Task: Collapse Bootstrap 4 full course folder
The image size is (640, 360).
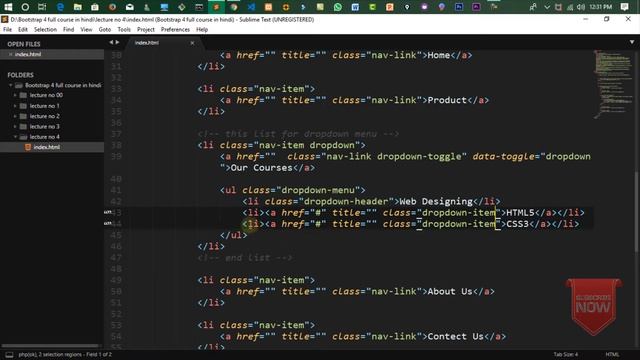Action: click(x=11, y=85)
